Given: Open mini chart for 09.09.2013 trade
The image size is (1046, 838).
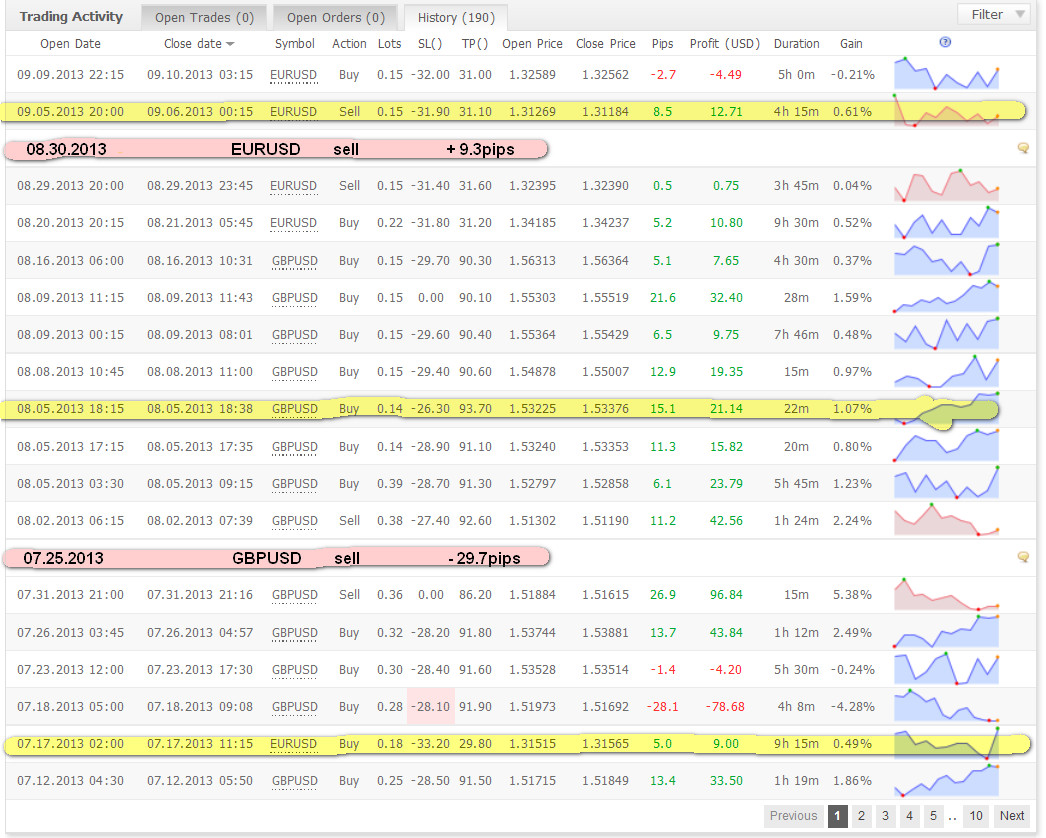Looking at the screenshot, I should 946,74.
